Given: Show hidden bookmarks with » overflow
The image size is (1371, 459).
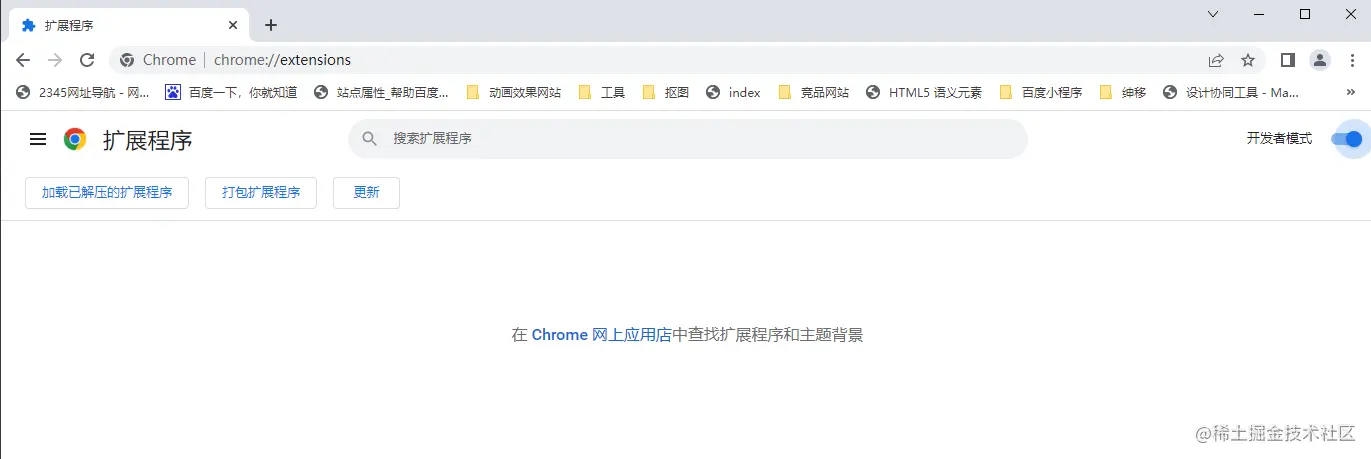Looking at the screenshot, I should [1351, 92].
